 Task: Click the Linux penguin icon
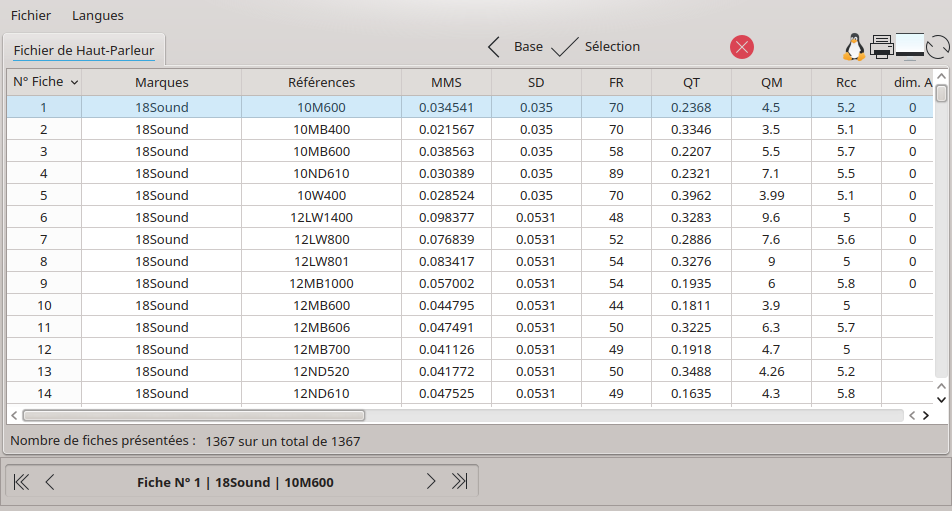pyautogui.click(x=854, y=47)
